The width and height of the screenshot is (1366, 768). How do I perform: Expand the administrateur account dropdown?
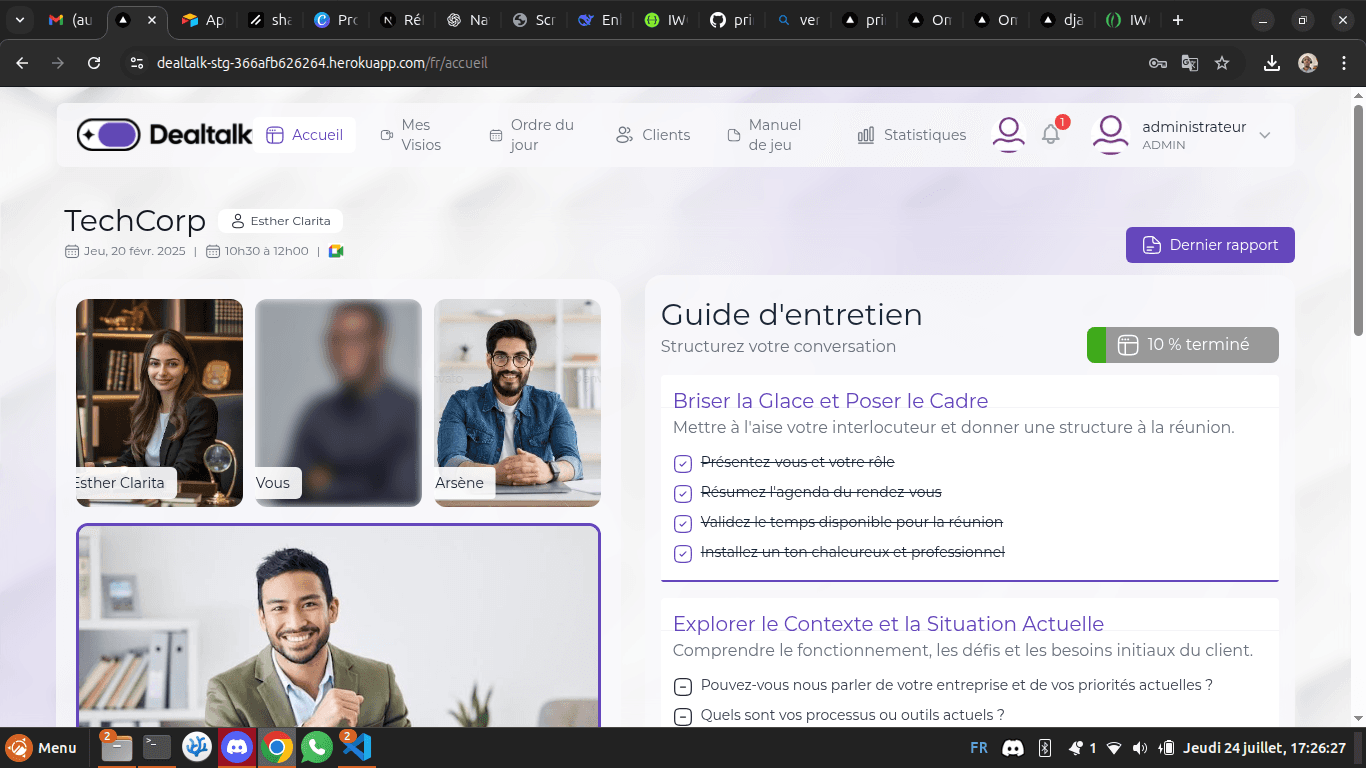1264,134
